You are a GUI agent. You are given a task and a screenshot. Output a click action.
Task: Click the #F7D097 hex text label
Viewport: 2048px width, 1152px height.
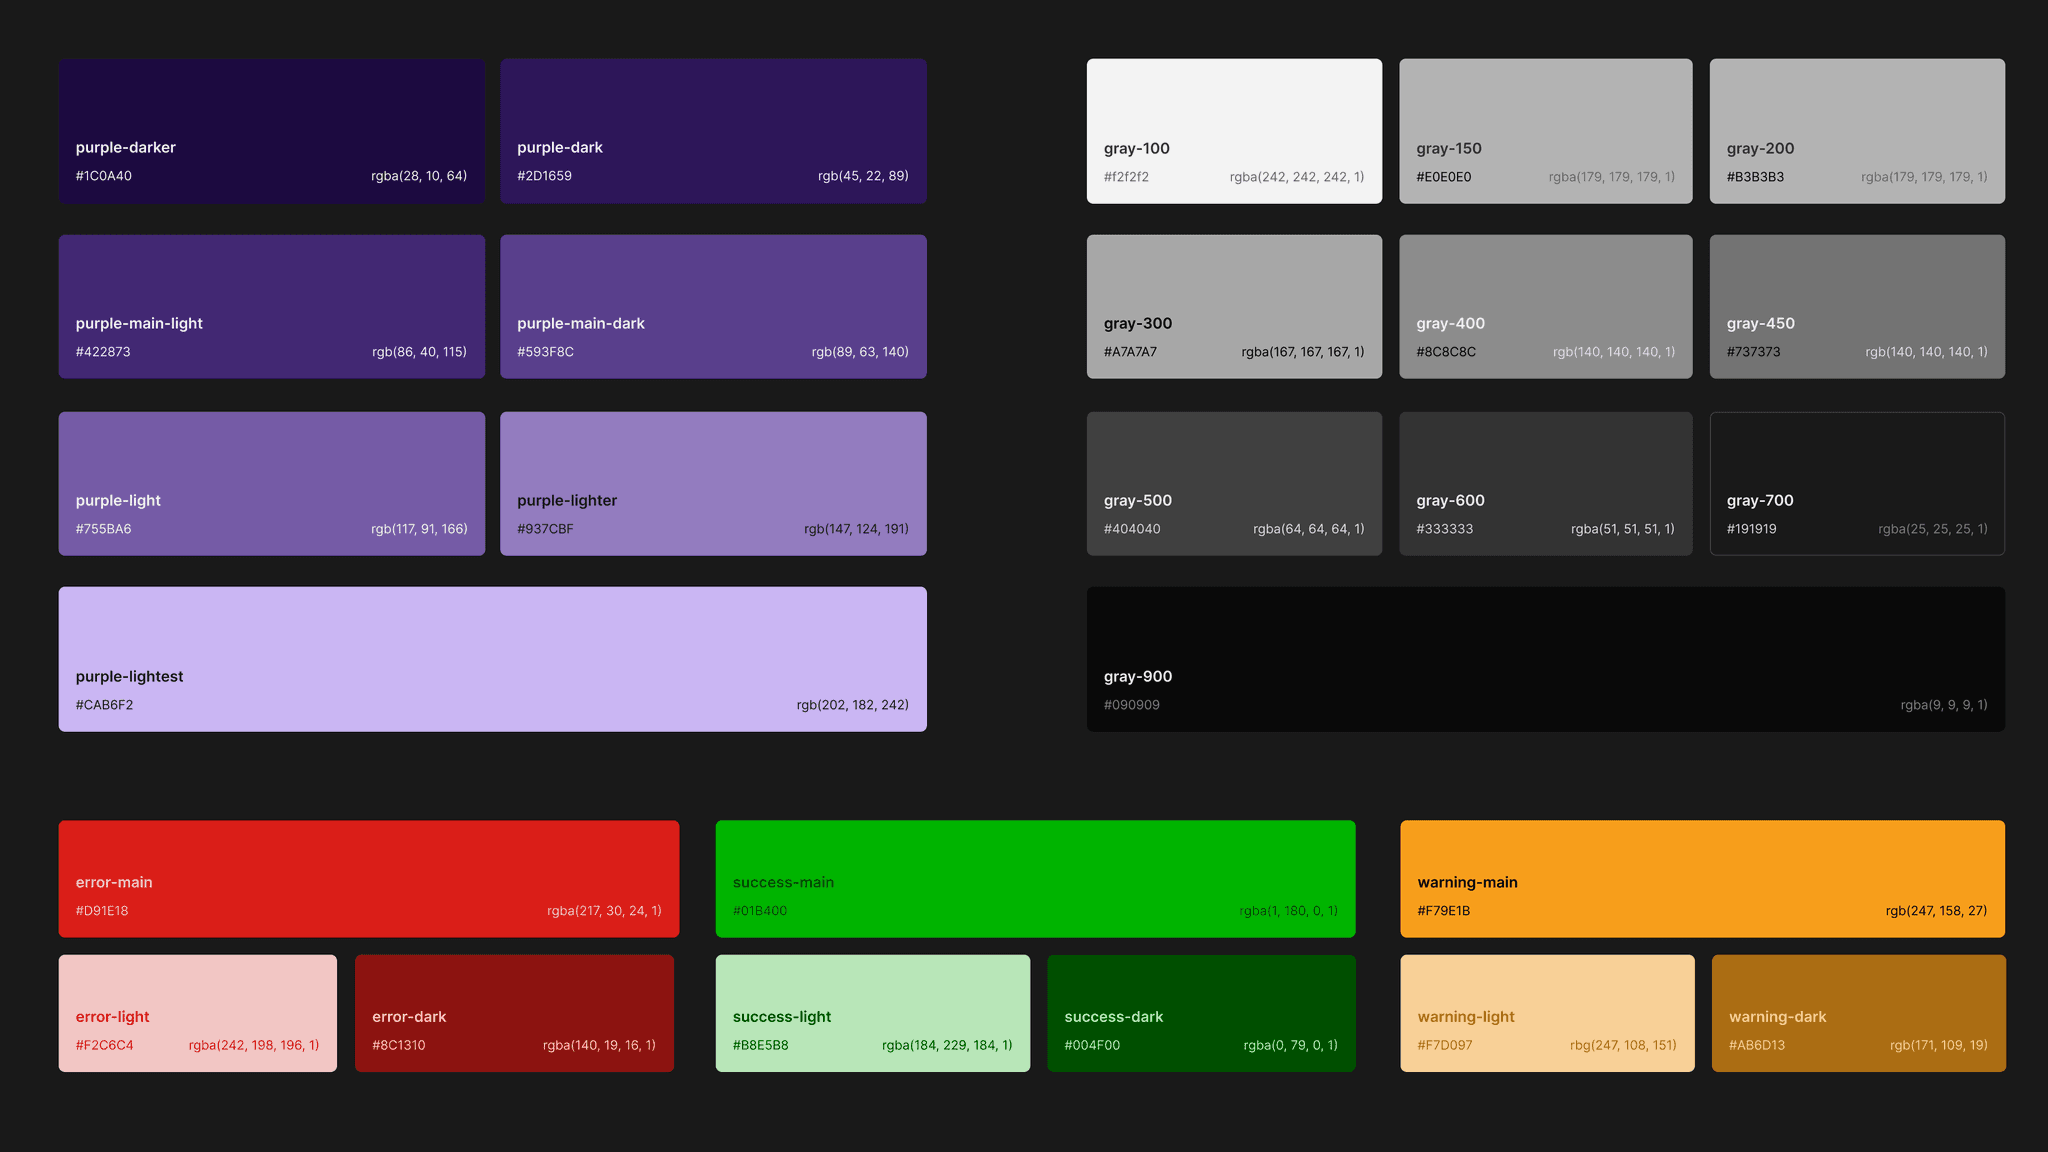point(1444,1045)
